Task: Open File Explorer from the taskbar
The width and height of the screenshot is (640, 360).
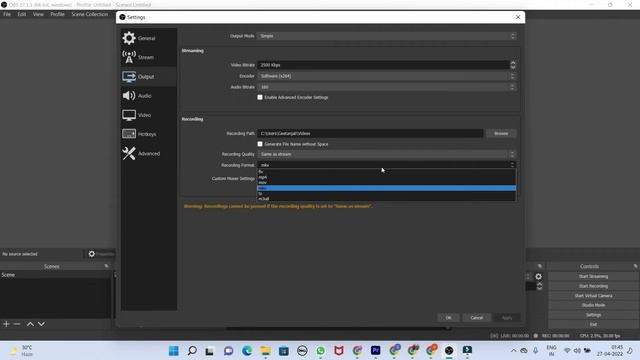Action: click(x=265, y=351)
